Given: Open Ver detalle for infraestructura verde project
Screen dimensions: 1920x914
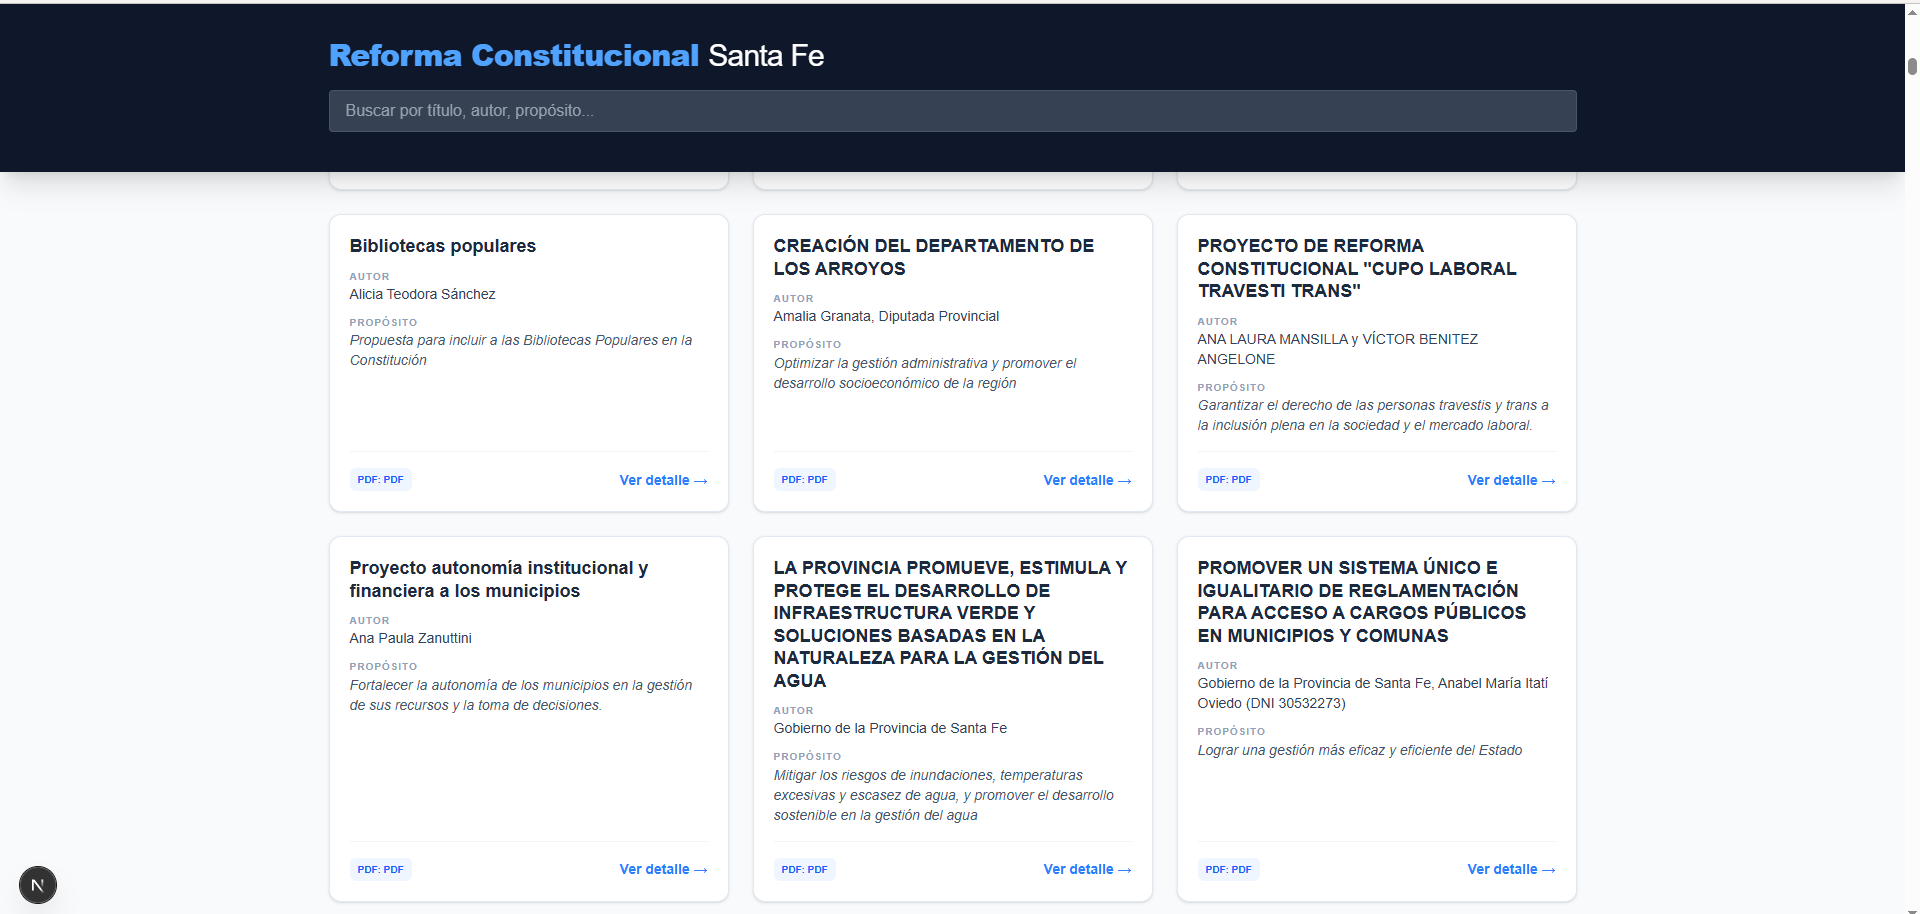Looking at the screenshot, I should pyautogui.click(x=1087, y=869).
